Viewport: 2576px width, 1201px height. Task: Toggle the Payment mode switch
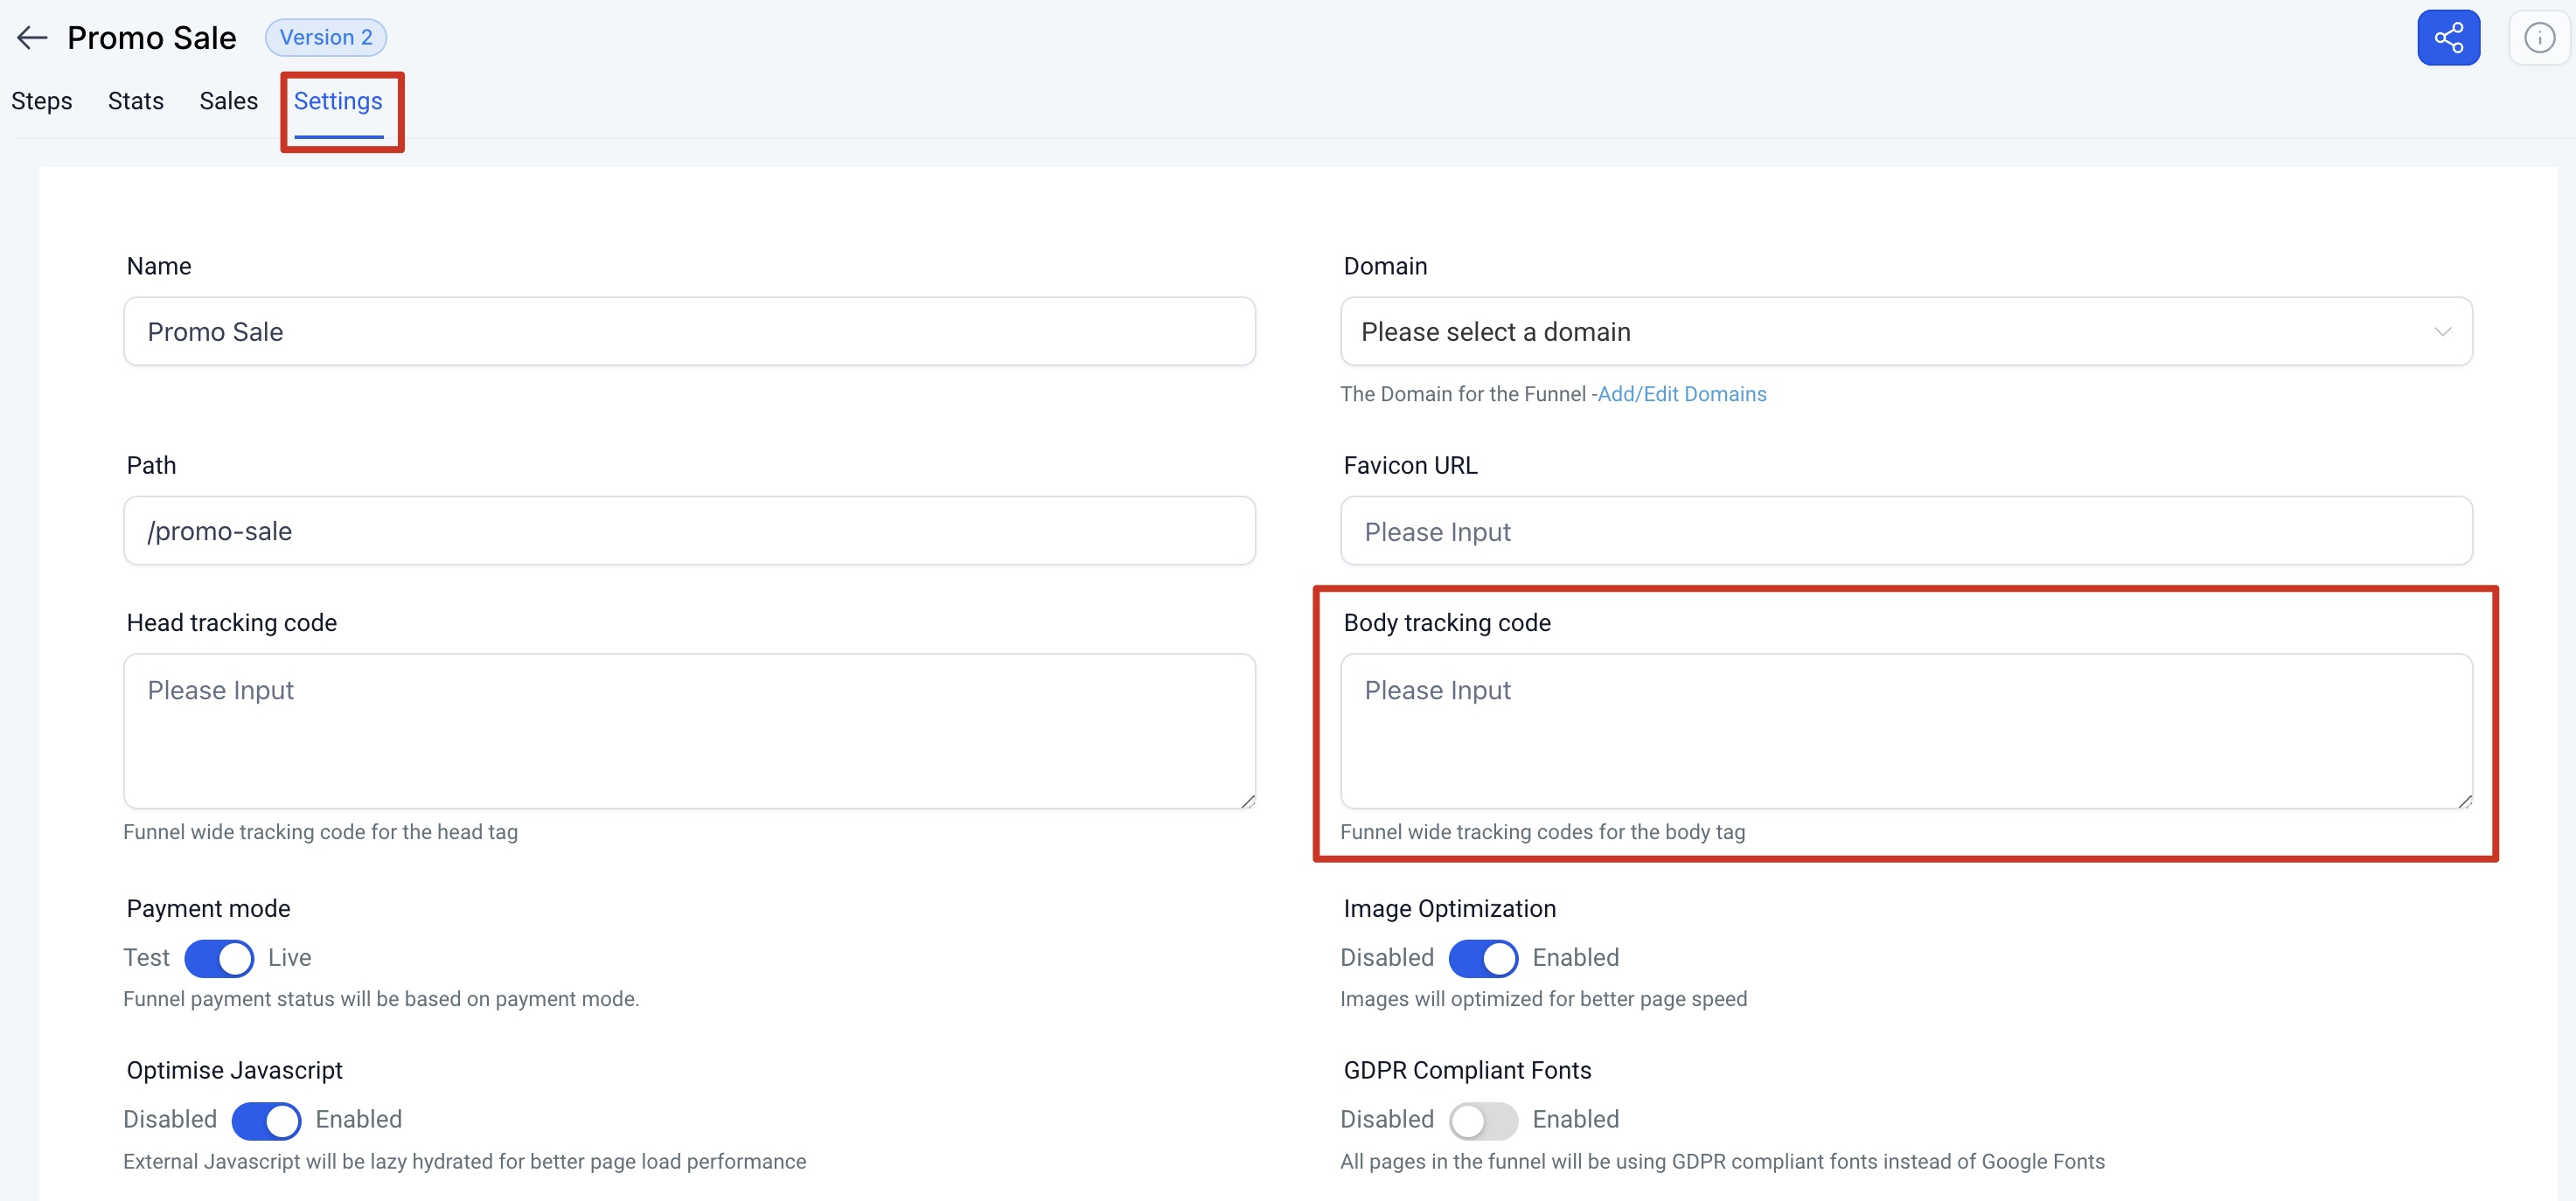(x=219, y=957)
